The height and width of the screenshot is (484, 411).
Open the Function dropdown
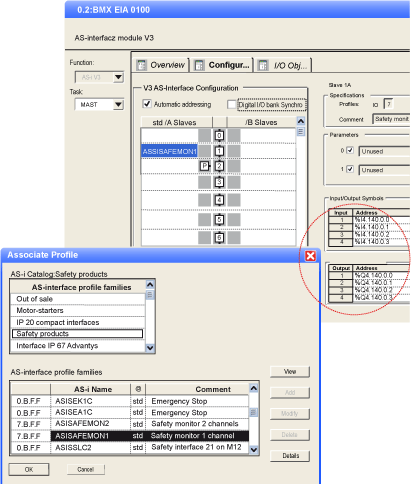118,77
